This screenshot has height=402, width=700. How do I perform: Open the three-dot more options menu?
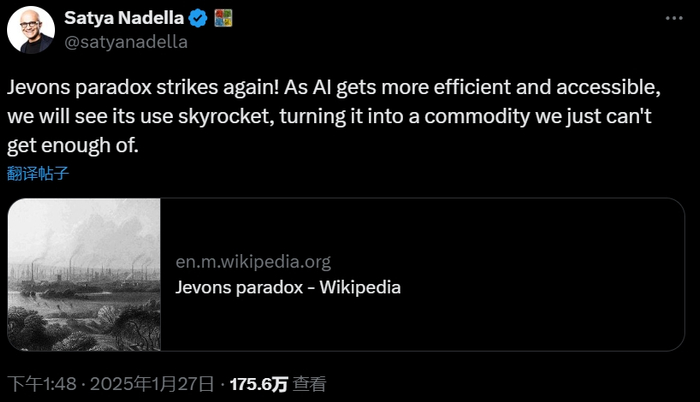671,19
